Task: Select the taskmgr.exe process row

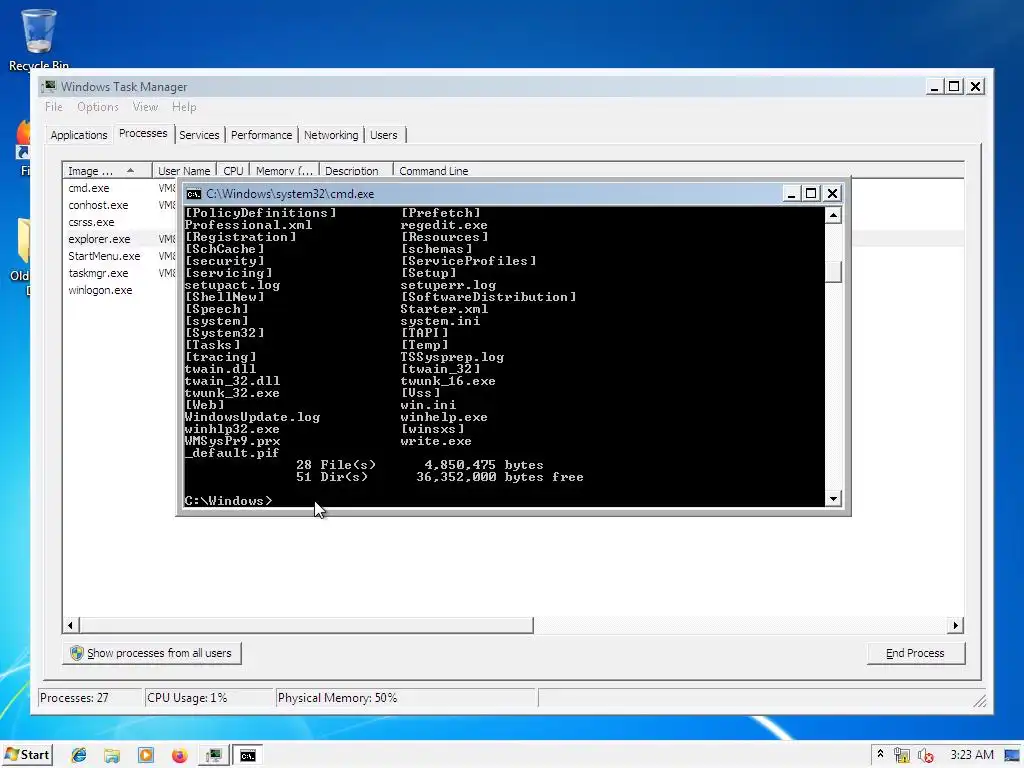Action: pos(98,273)
